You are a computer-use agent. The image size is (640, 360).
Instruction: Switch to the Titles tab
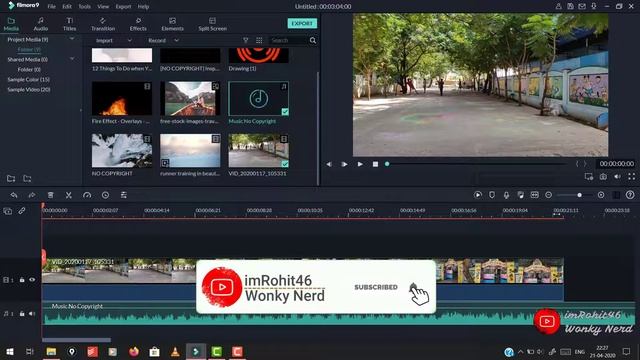(x=69, y=24)
